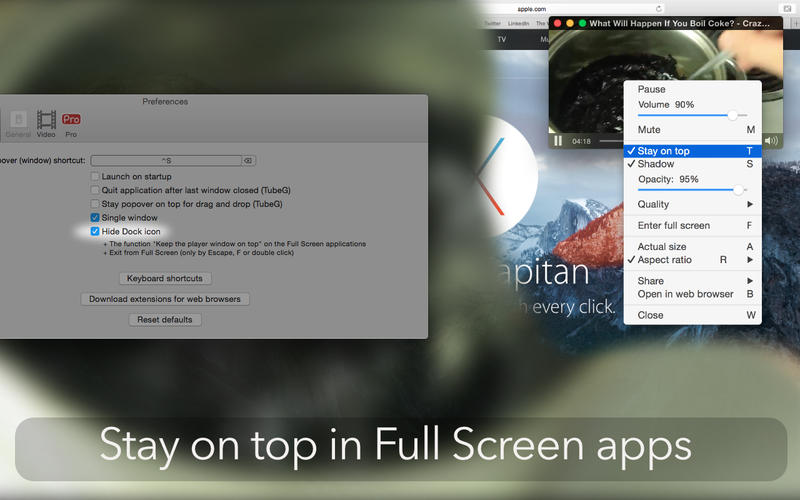Choose Pause from the context menu
The height and width of the screenshot is (500, 800).
point(692,89)
